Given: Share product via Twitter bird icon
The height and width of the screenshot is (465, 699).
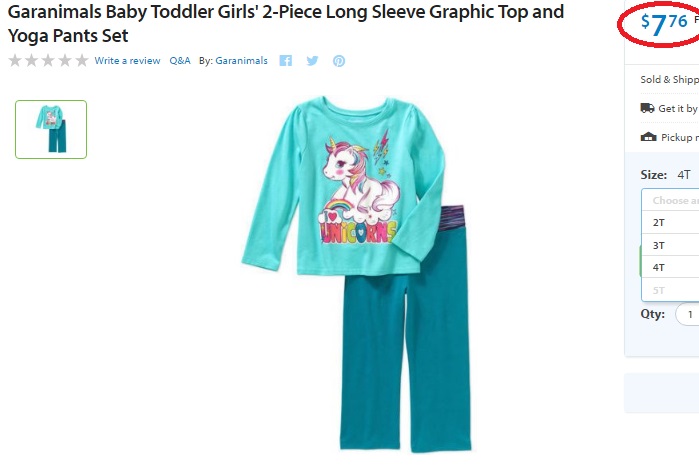Looking at the screenshot, I should coord(312,61).
